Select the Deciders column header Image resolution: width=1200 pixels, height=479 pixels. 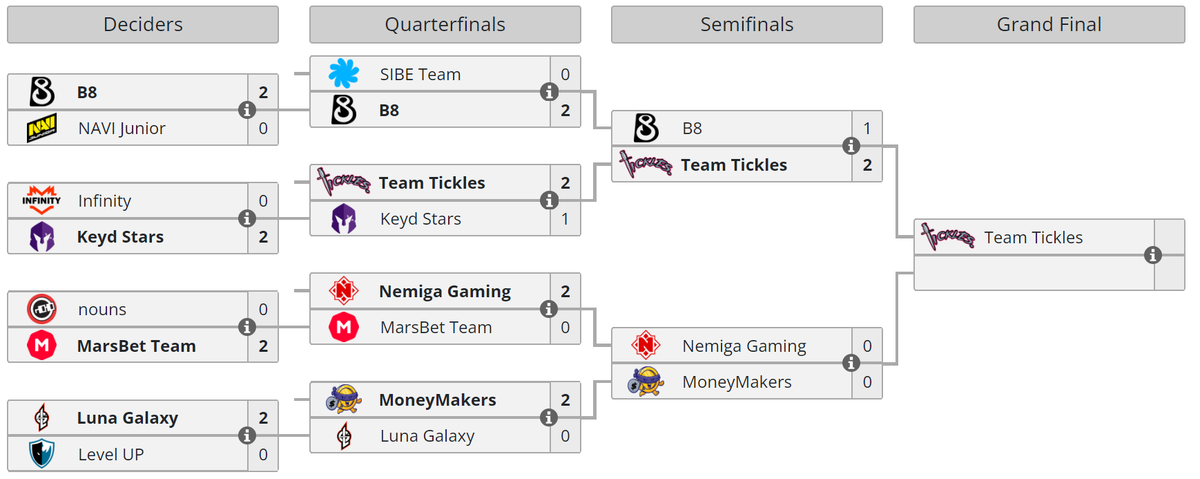[x=143, y=25]
